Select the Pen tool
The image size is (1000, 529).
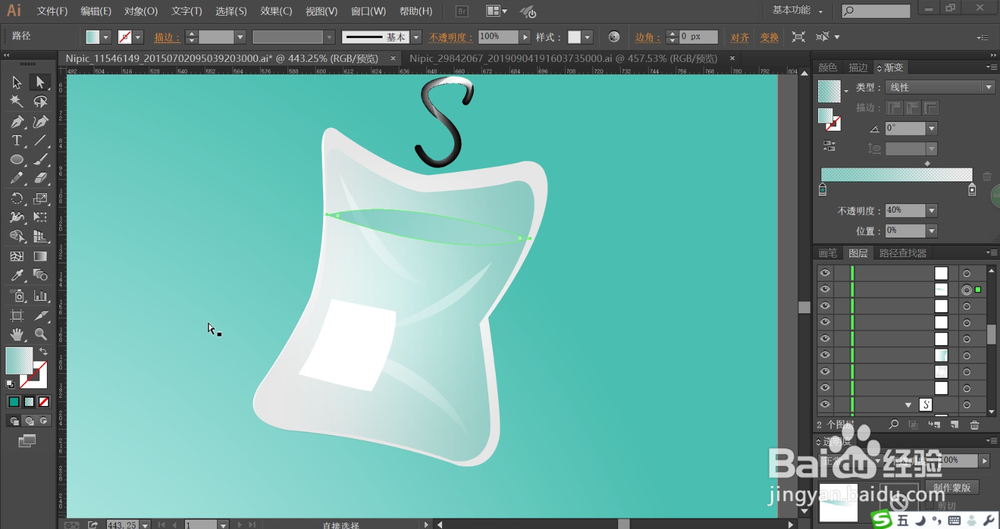pos(17,121)
